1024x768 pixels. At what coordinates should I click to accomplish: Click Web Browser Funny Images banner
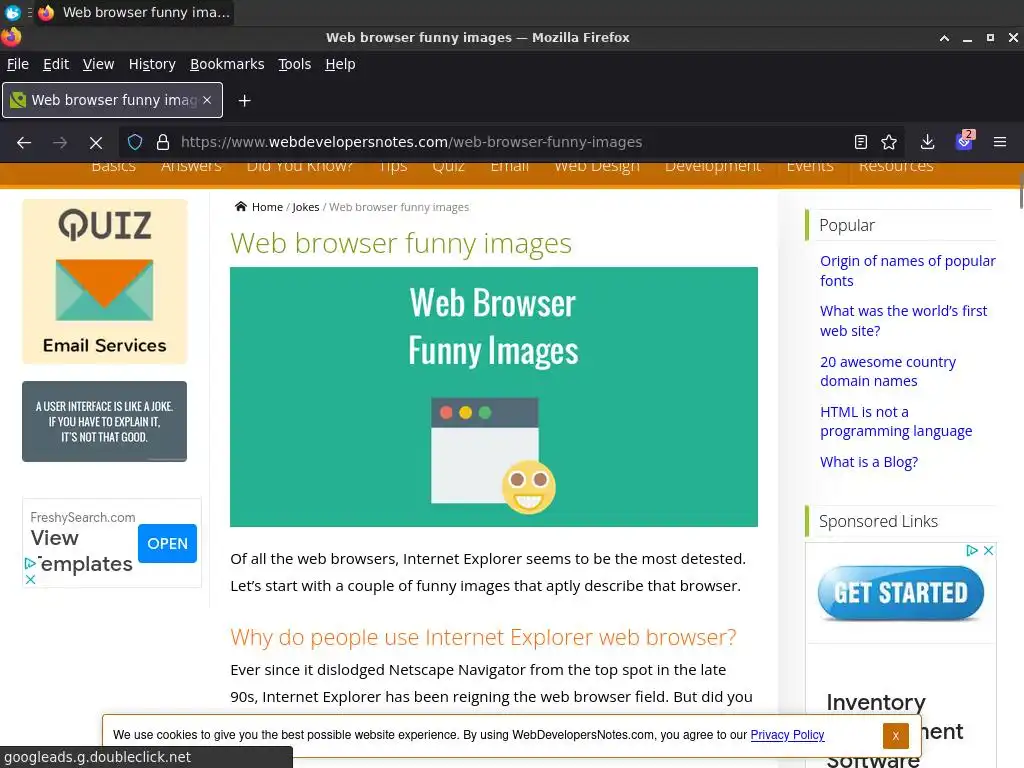(x=494, y=396)
